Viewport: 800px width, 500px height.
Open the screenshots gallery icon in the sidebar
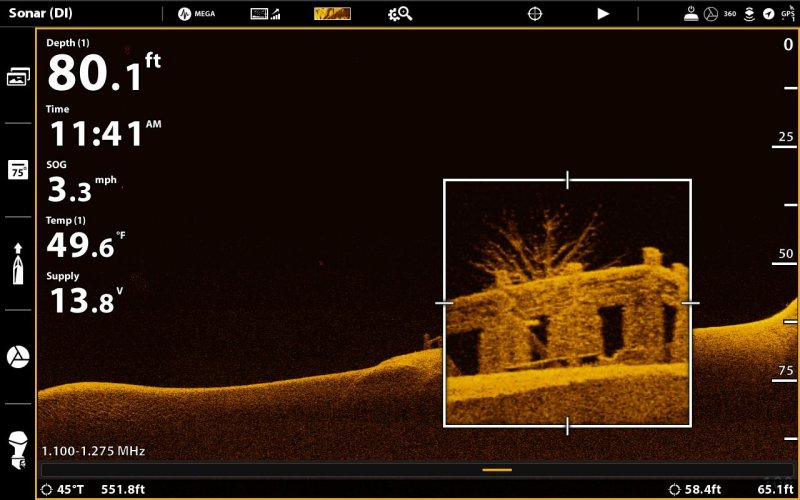click(18, 77)
